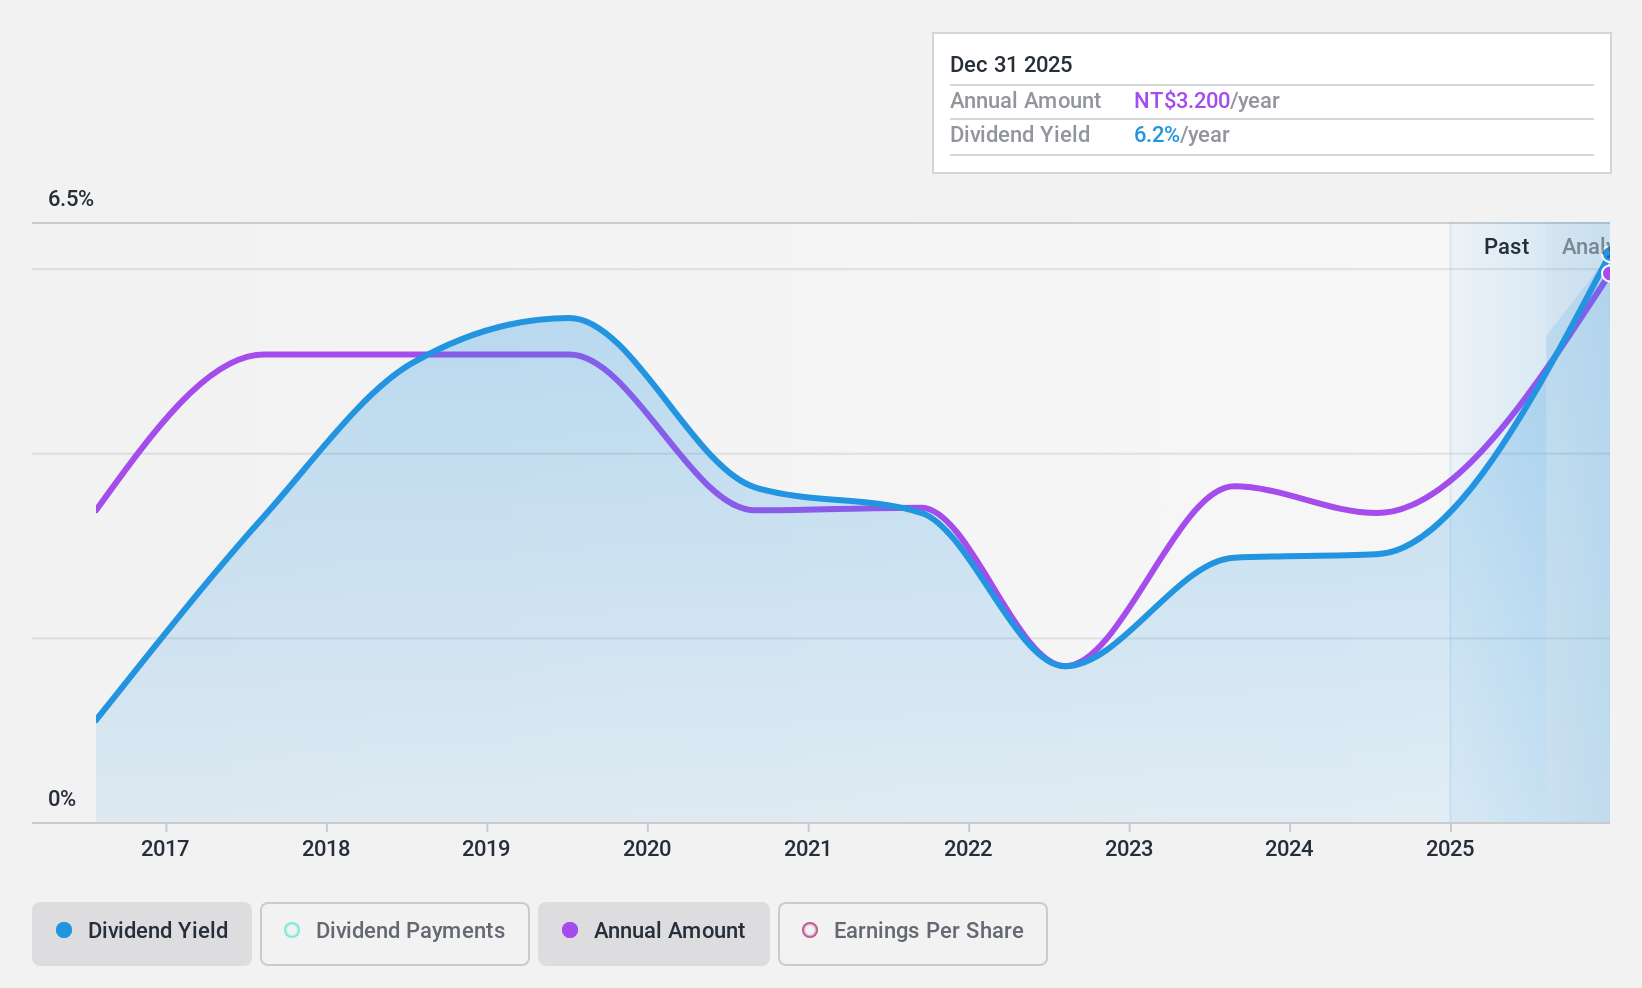Click the 0% y-axis label
This screenshot has width=1642, height=988.
coord(62,799)
